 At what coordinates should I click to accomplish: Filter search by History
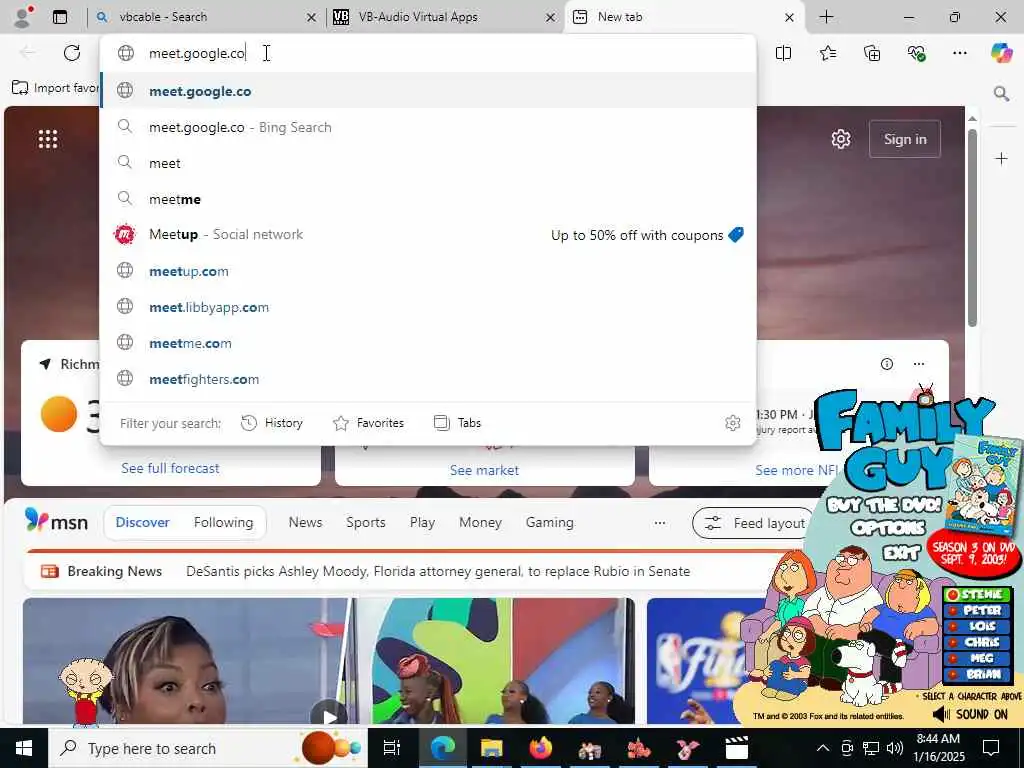(272, 423)
